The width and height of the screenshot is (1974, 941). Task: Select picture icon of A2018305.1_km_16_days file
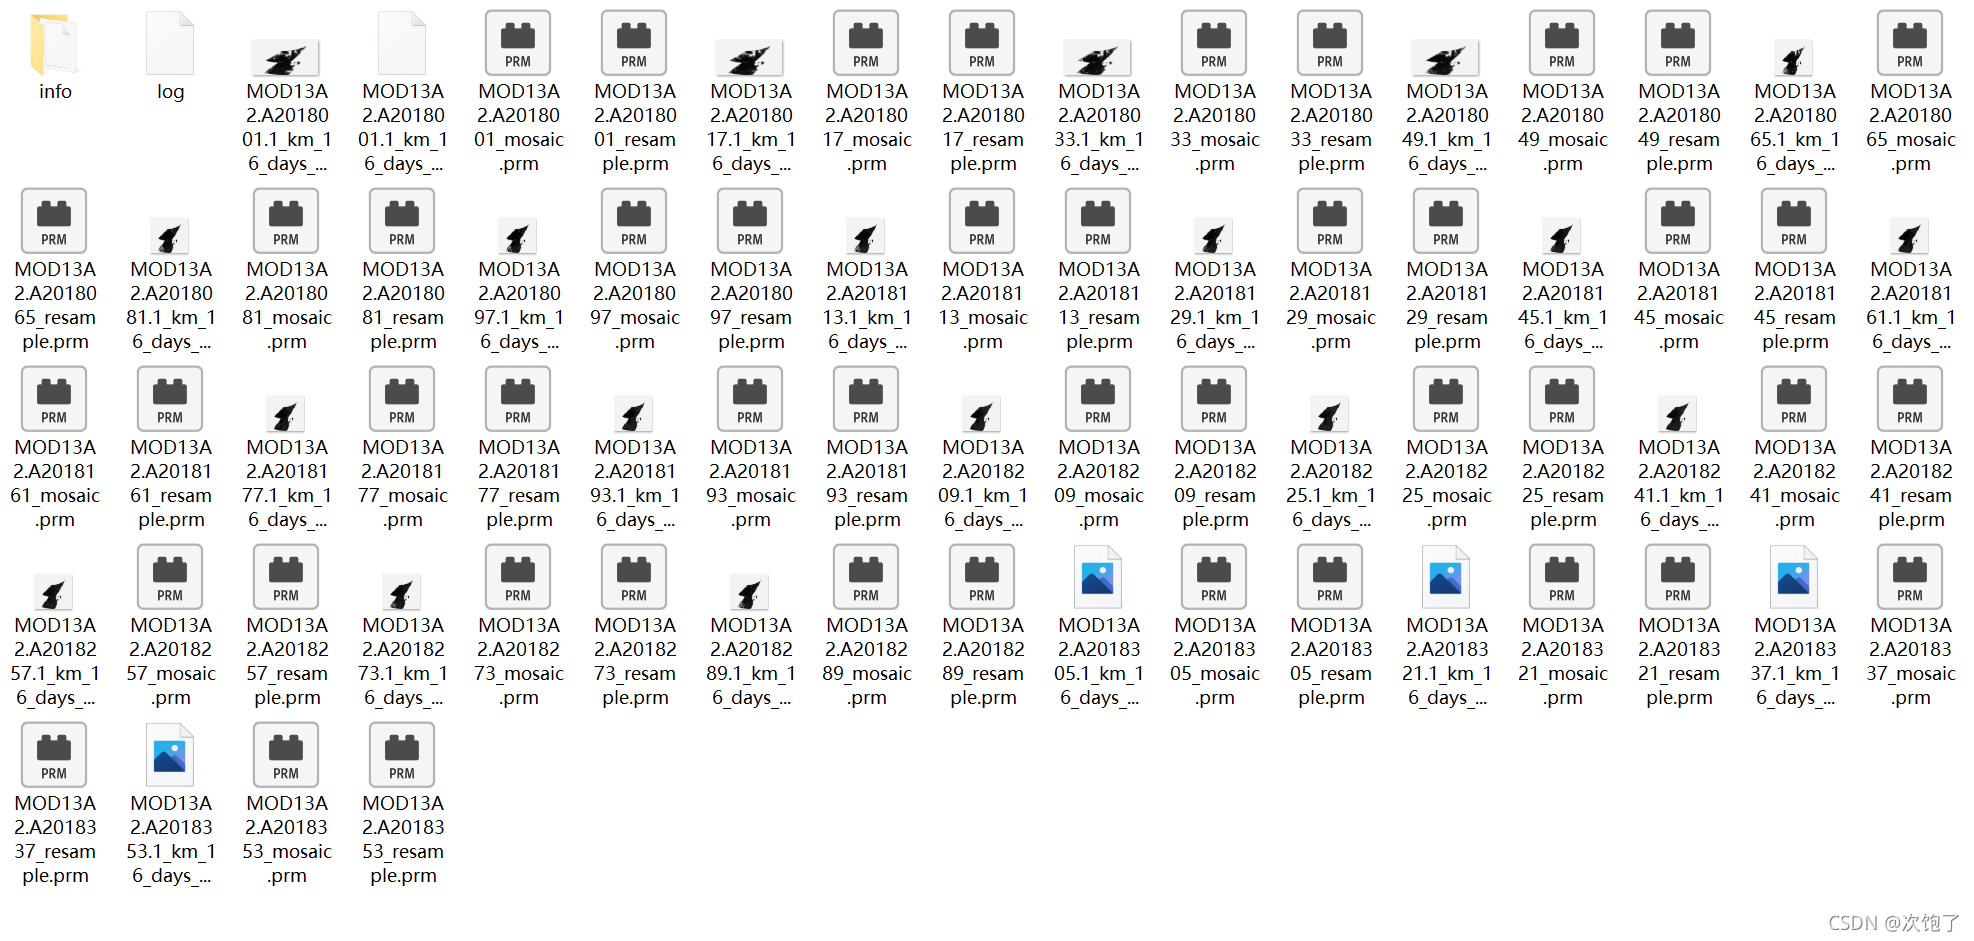pyautogui.click(x=1098, y=577)
